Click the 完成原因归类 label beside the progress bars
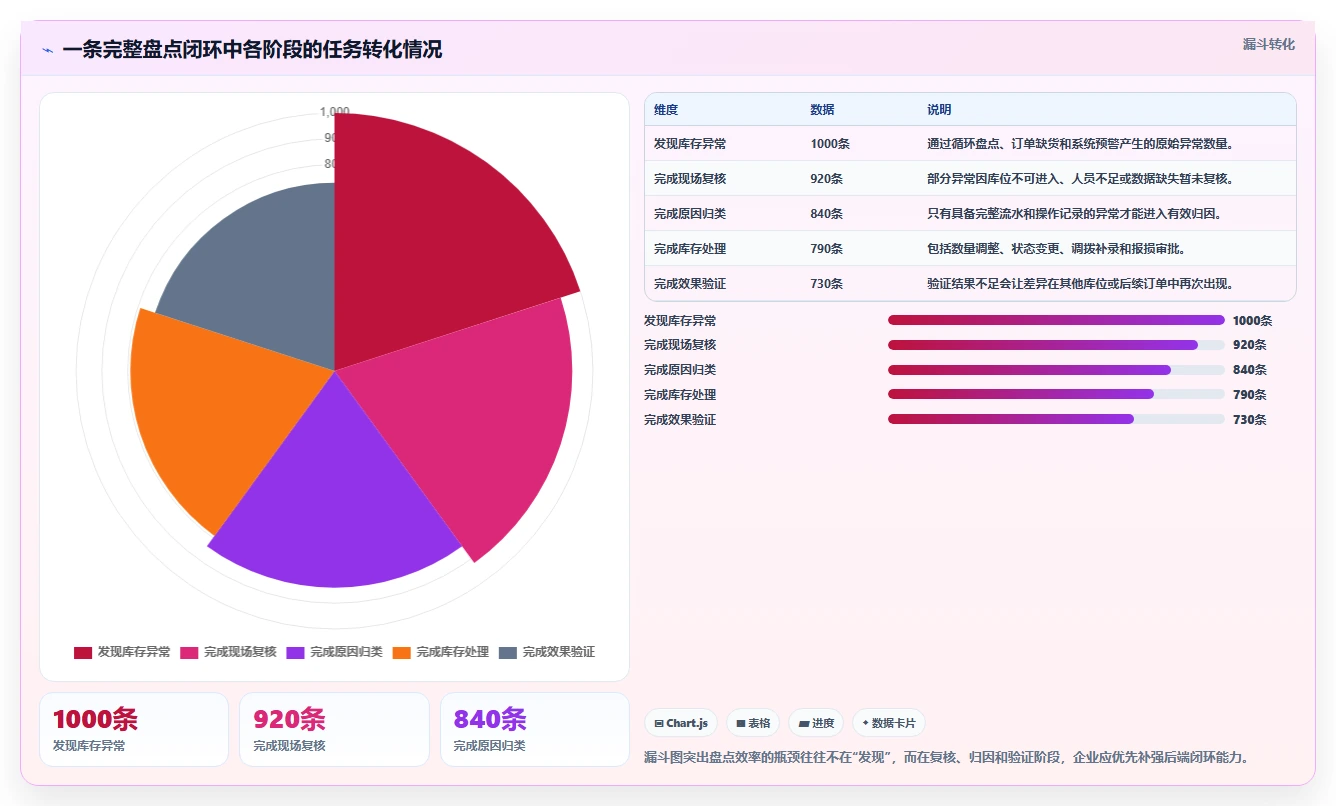The image size is (1336, 806). pyautogui.click(x=680, y=370)
